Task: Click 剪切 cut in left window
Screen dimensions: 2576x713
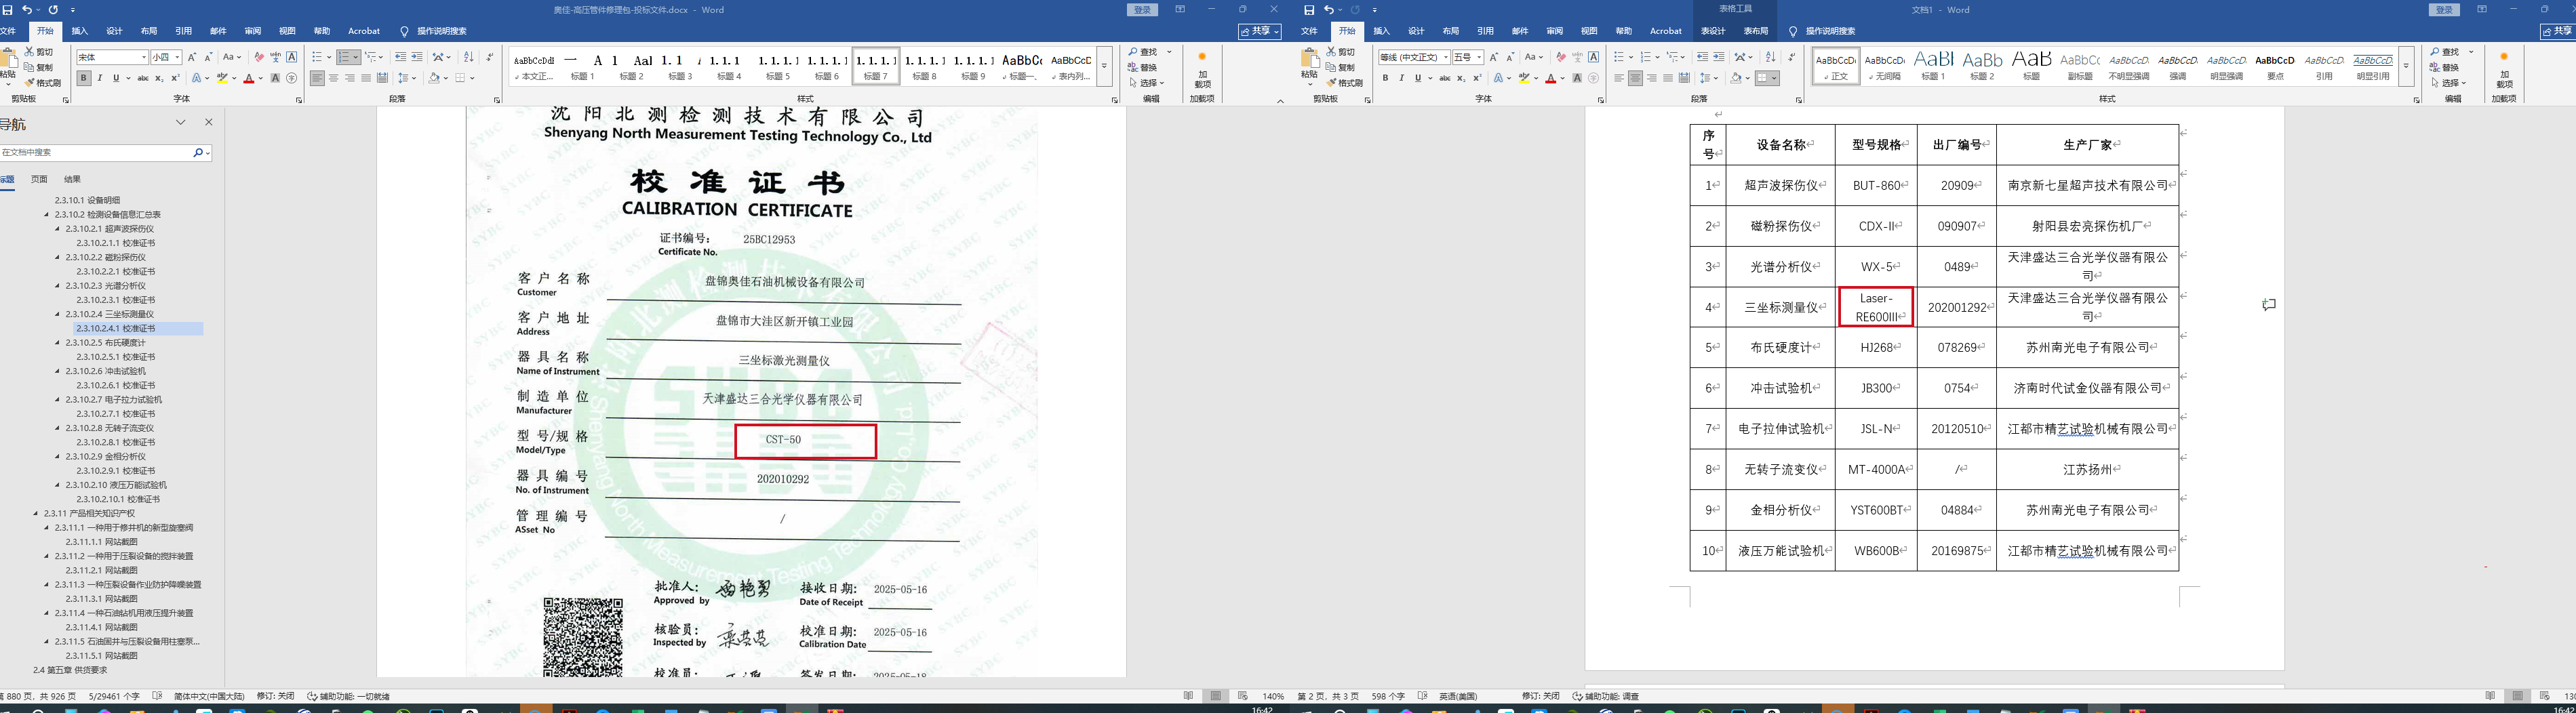Action: click(x=40, y=52)
